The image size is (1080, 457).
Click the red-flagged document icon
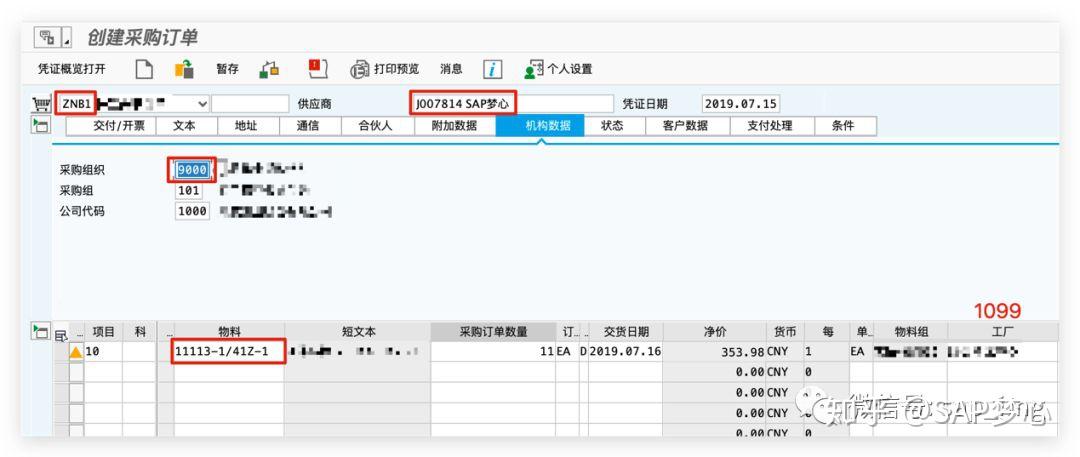click(318, 69)
